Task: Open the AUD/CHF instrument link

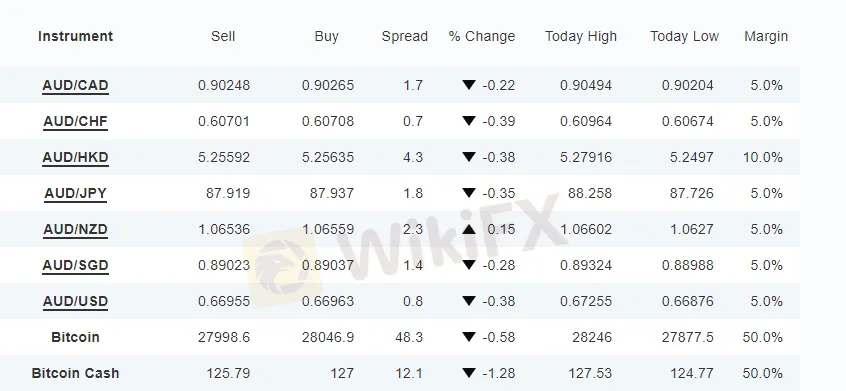Action: coord(76,121)
